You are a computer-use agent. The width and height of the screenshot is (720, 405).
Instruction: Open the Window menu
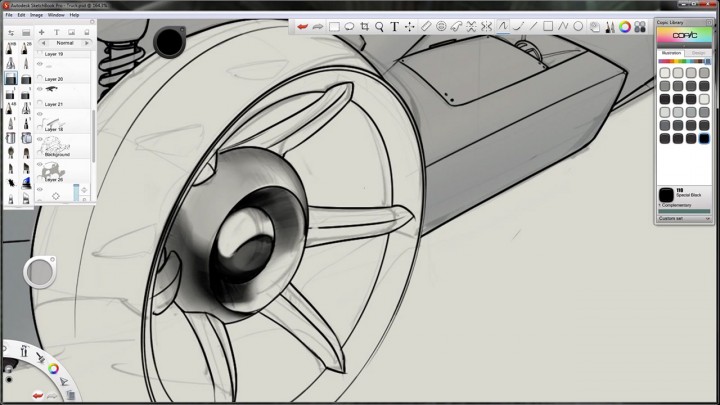(x=56, y=15)
